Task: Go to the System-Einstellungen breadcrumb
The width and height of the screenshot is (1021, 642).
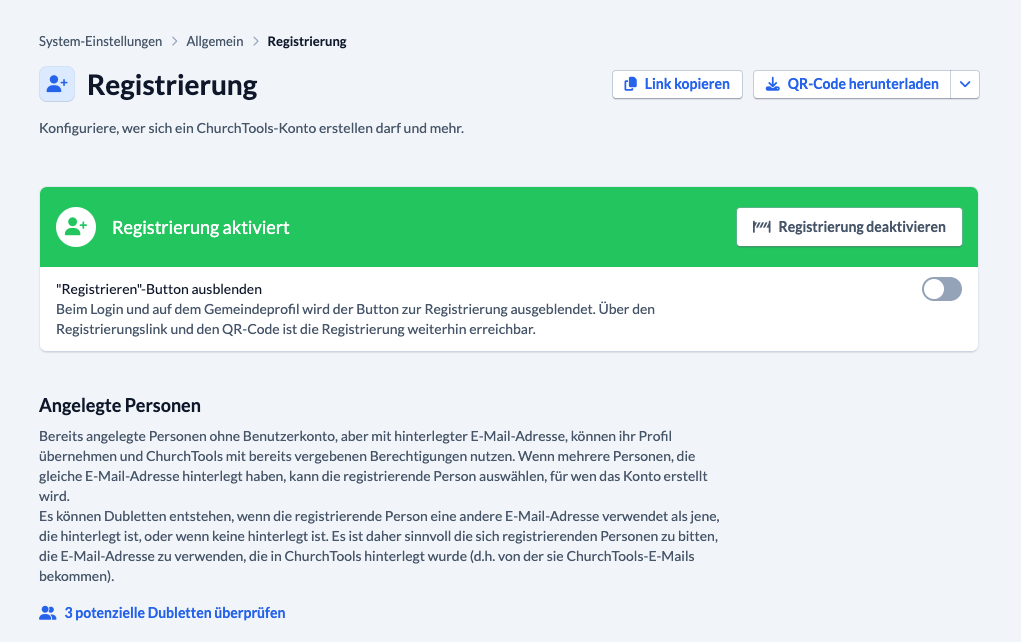Action: (x=100, y=42)
